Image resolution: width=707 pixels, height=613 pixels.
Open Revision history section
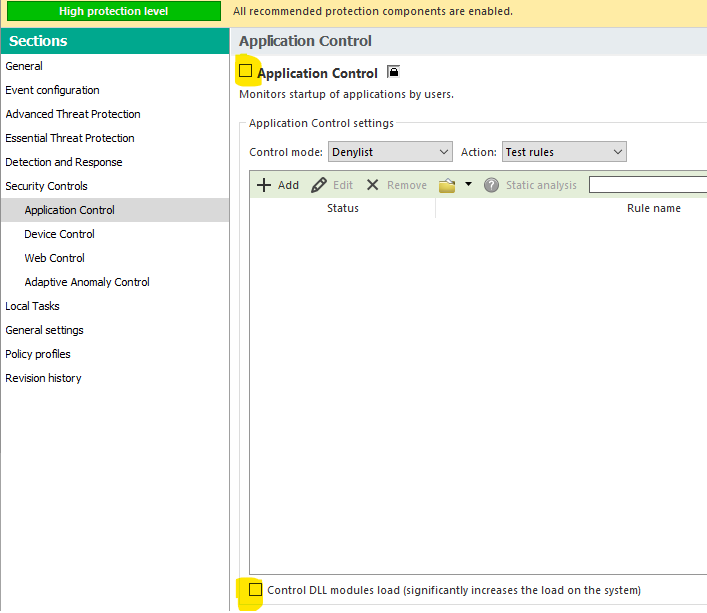pos(43,378)
